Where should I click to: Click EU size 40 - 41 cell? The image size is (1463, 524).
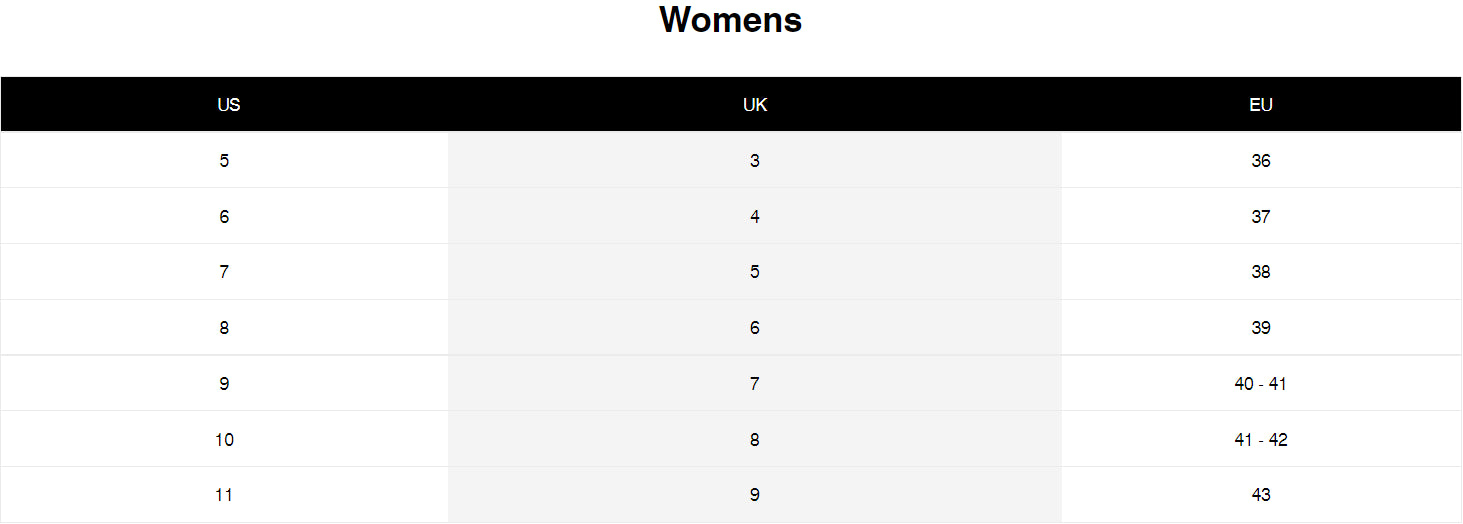coord(1260,384)
